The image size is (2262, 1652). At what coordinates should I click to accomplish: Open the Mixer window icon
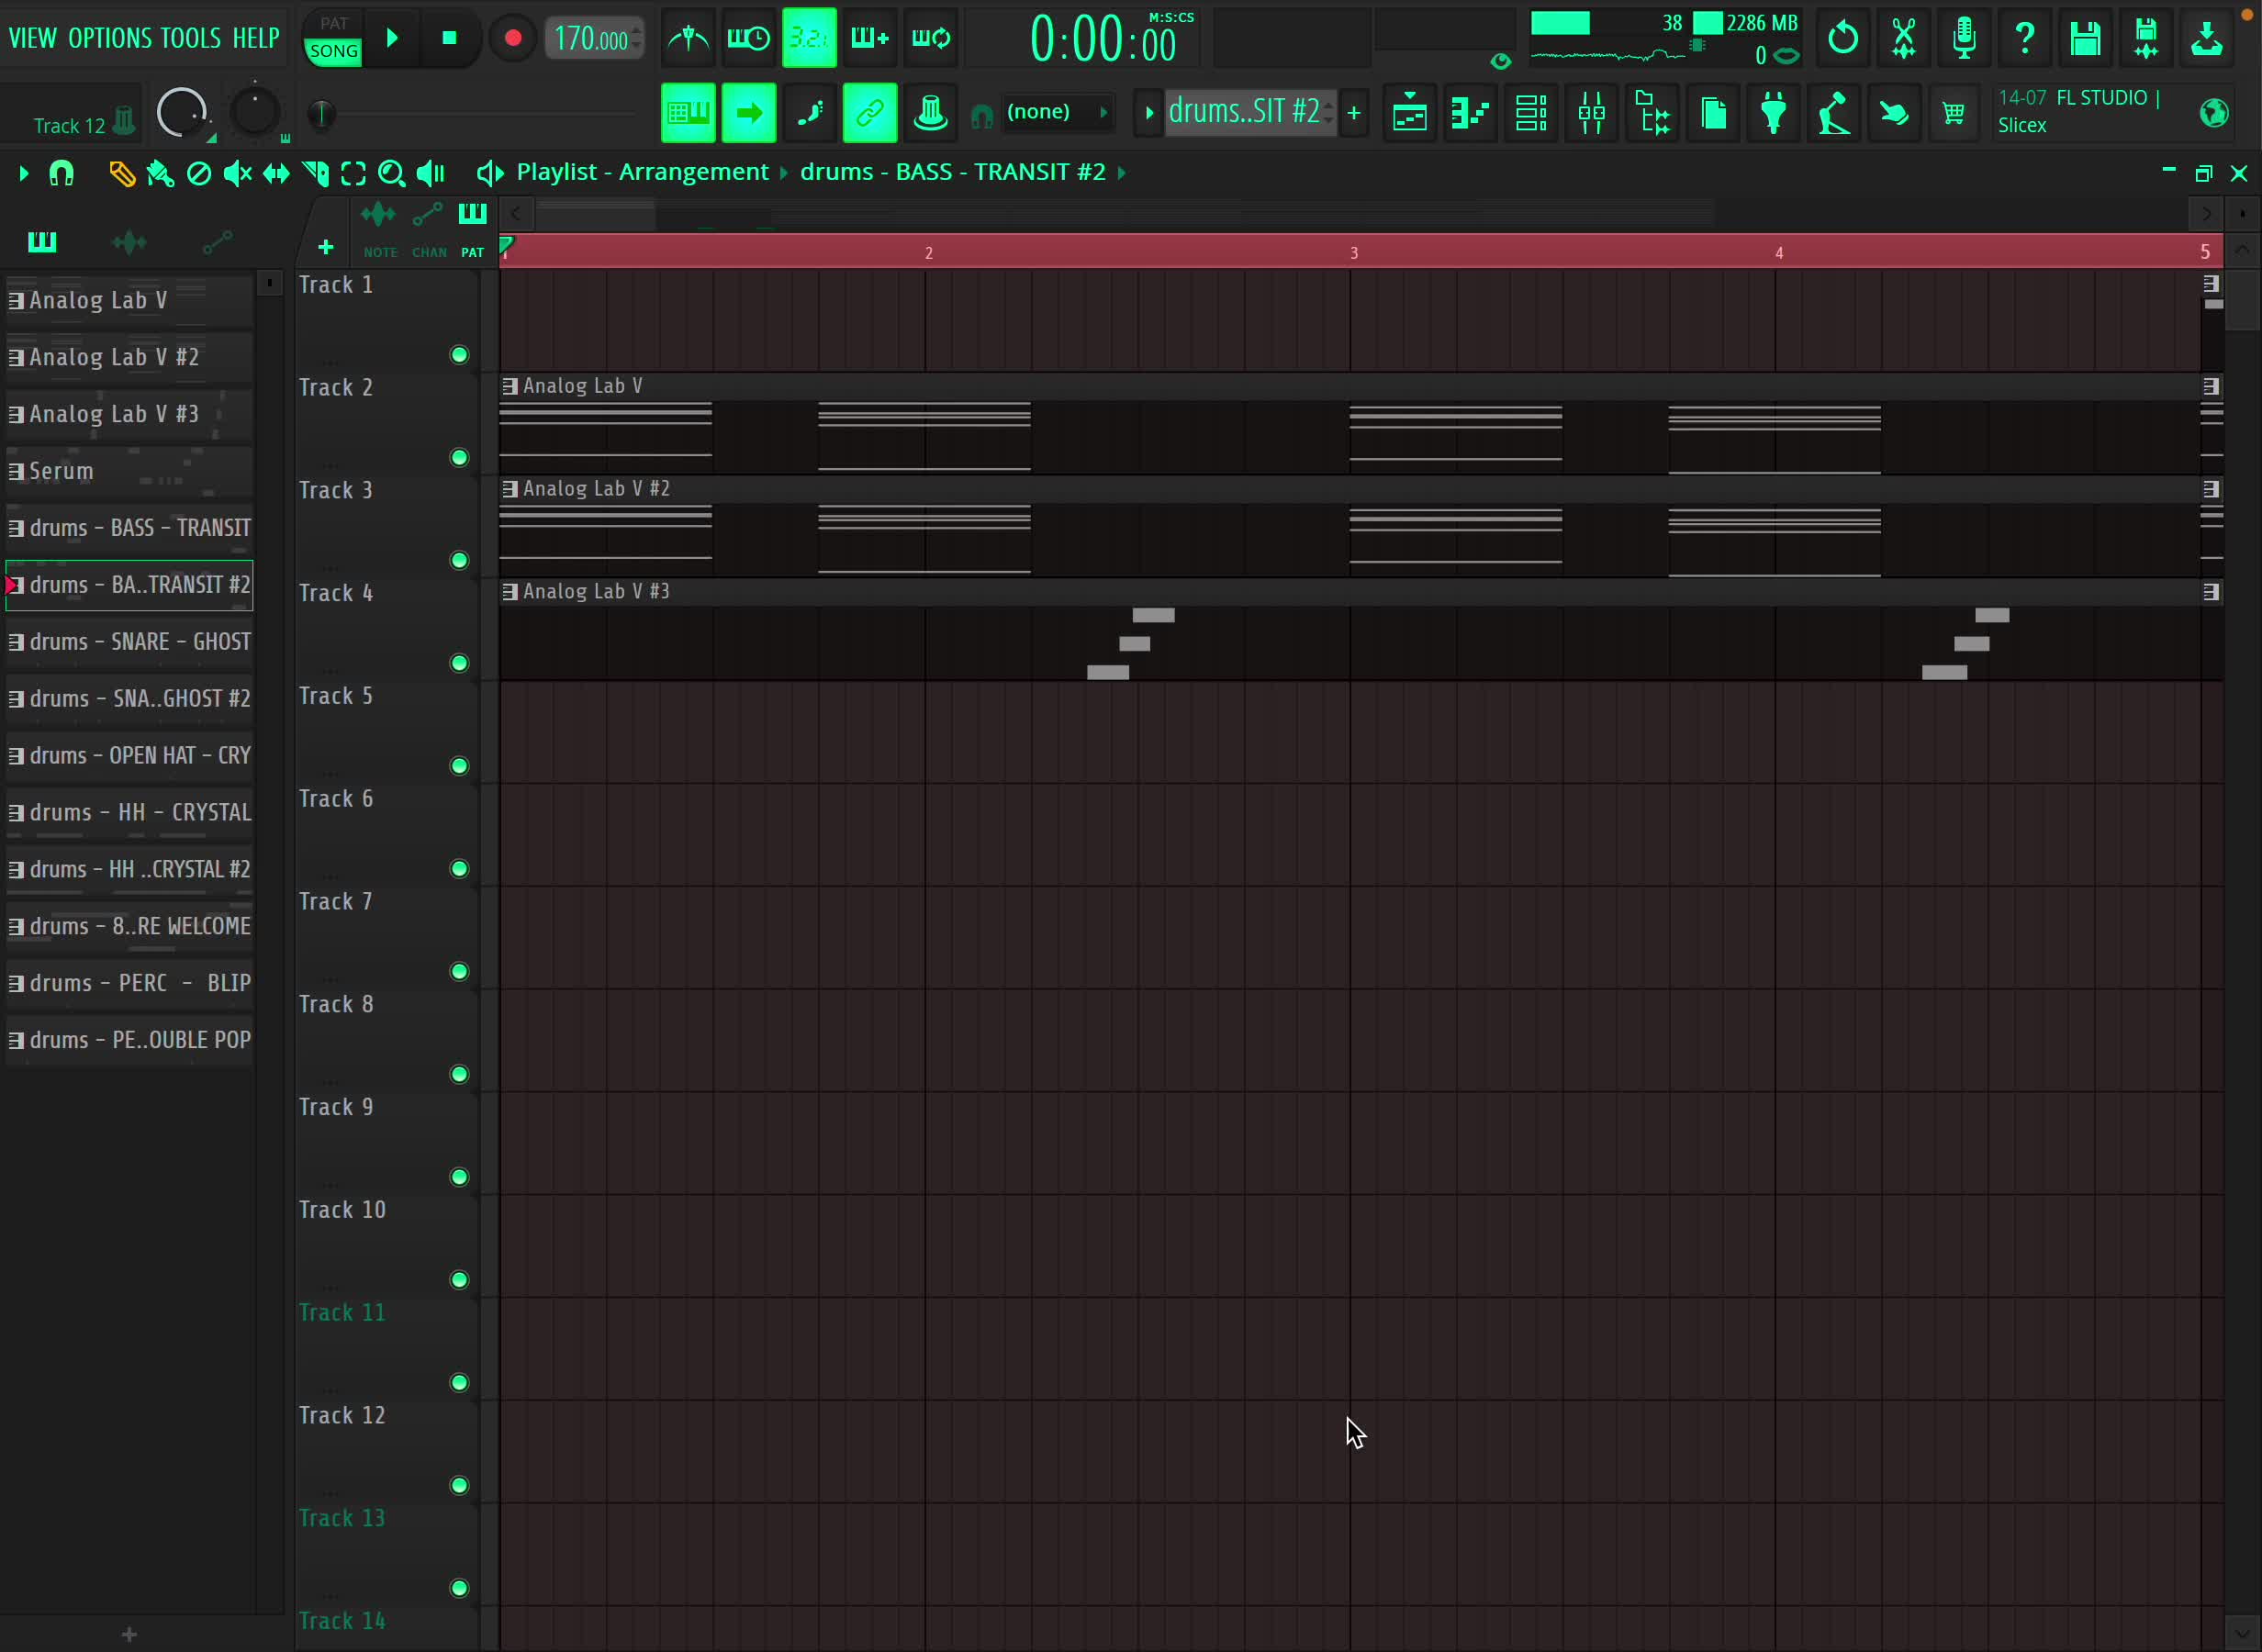tap(1592, 113)
